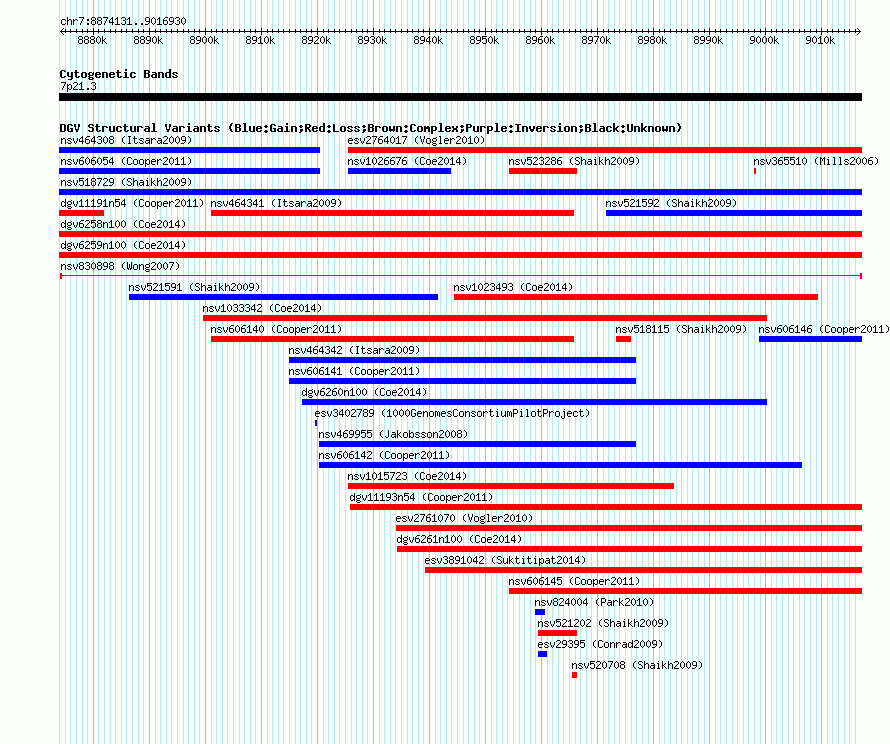Screen dimensions: 890x744
Task: Open variant nsv824004 (Park2010)
Action: coord(594,602)
